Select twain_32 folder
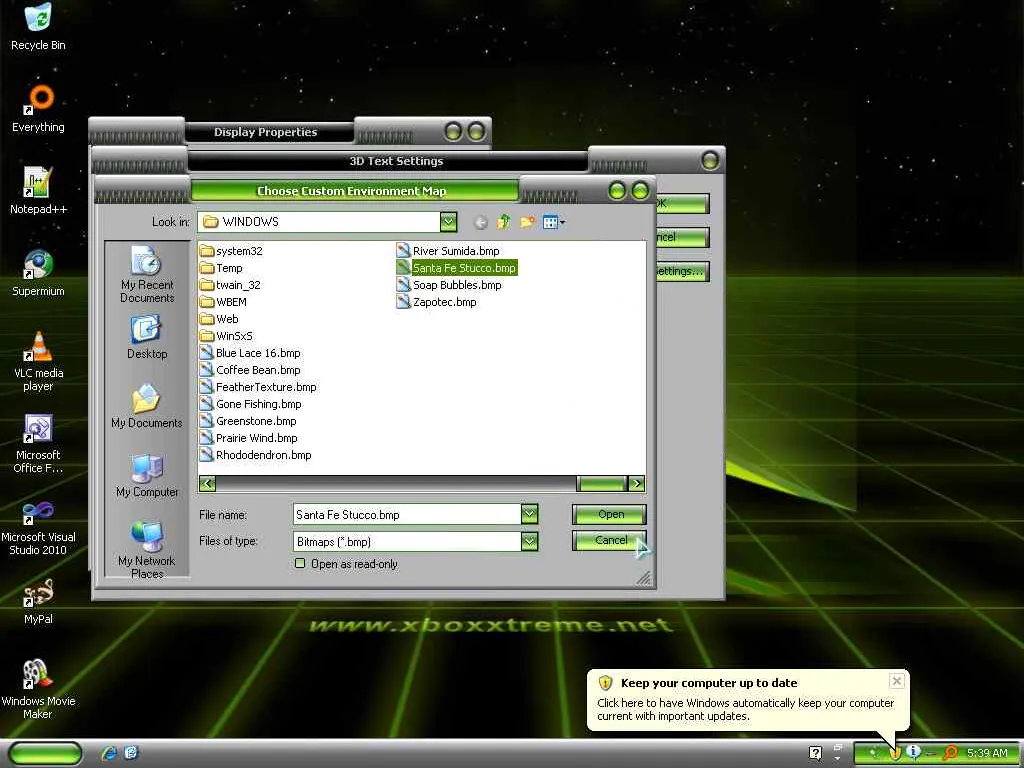This screenshot has height=768, width=1024. coord(230,285)
